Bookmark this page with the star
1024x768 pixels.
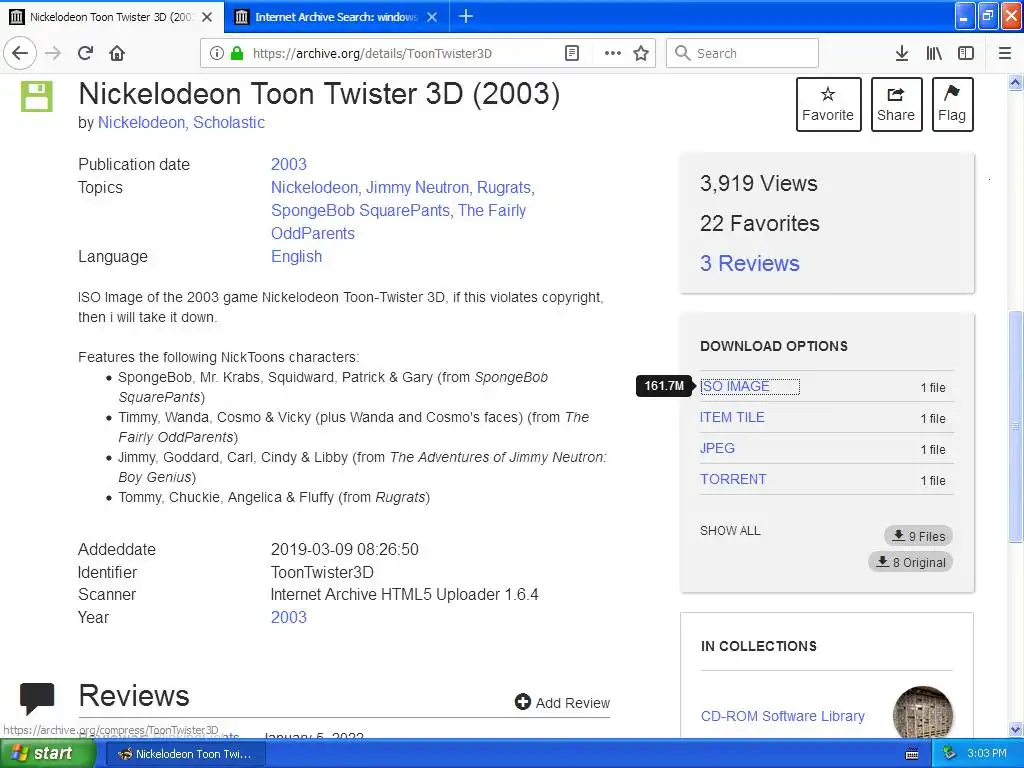pos(641,53)
